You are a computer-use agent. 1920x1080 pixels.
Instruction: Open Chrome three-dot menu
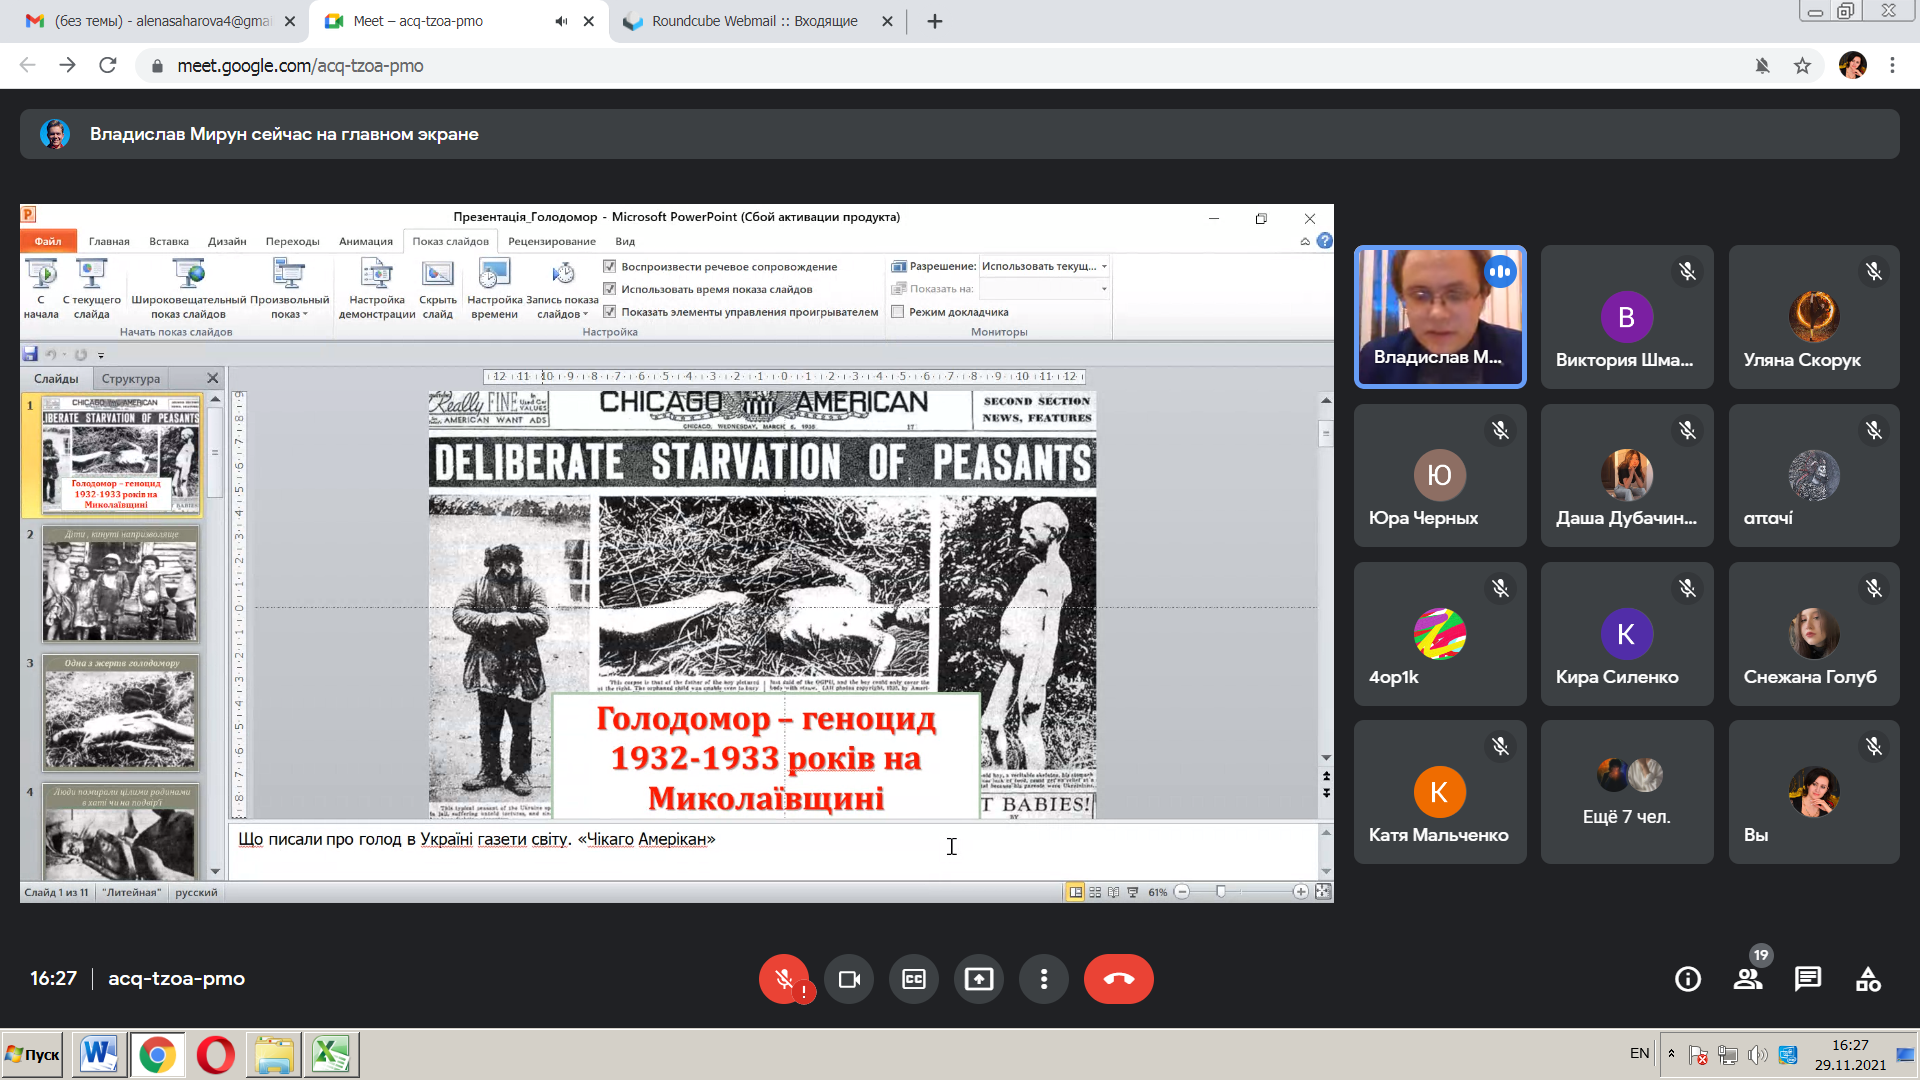(1892, 66)
